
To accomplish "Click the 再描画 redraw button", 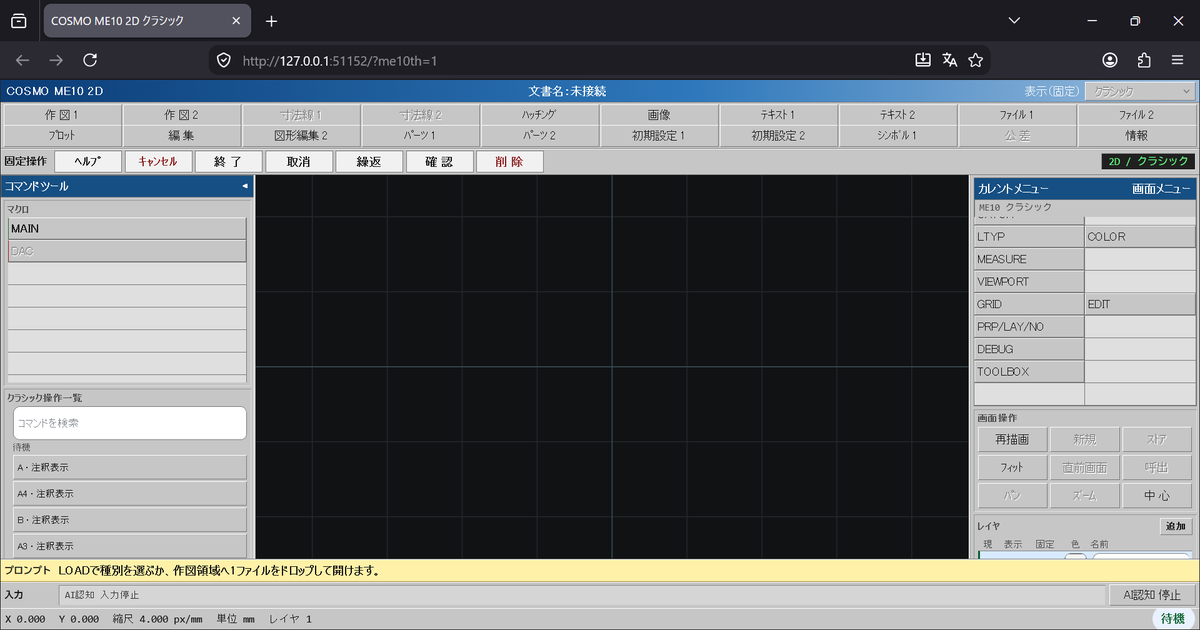I will (x=1012, y=439).
